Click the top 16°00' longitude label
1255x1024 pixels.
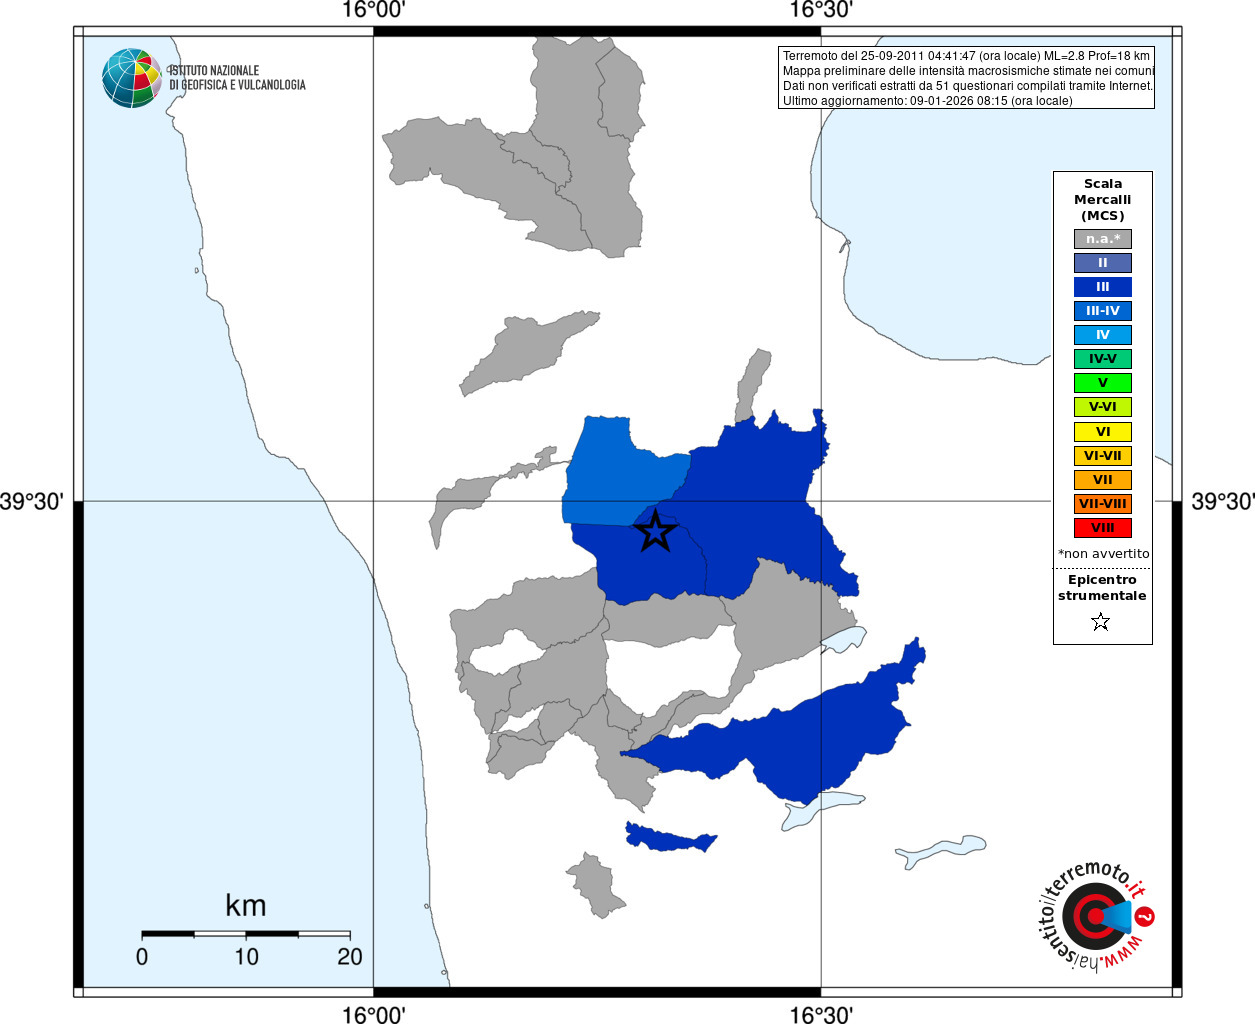373,11
